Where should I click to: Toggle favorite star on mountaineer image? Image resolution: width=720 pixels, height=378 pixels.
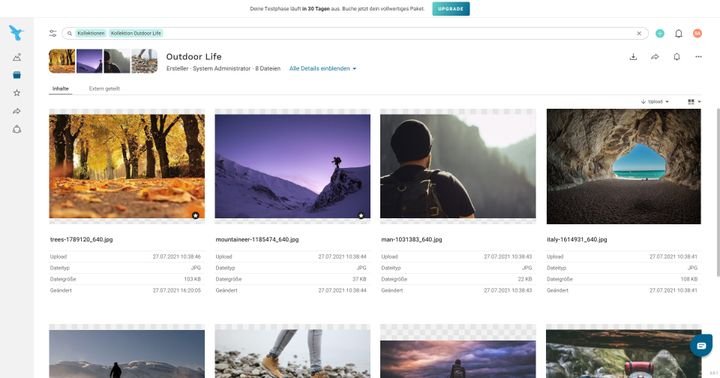coord(361,215)
